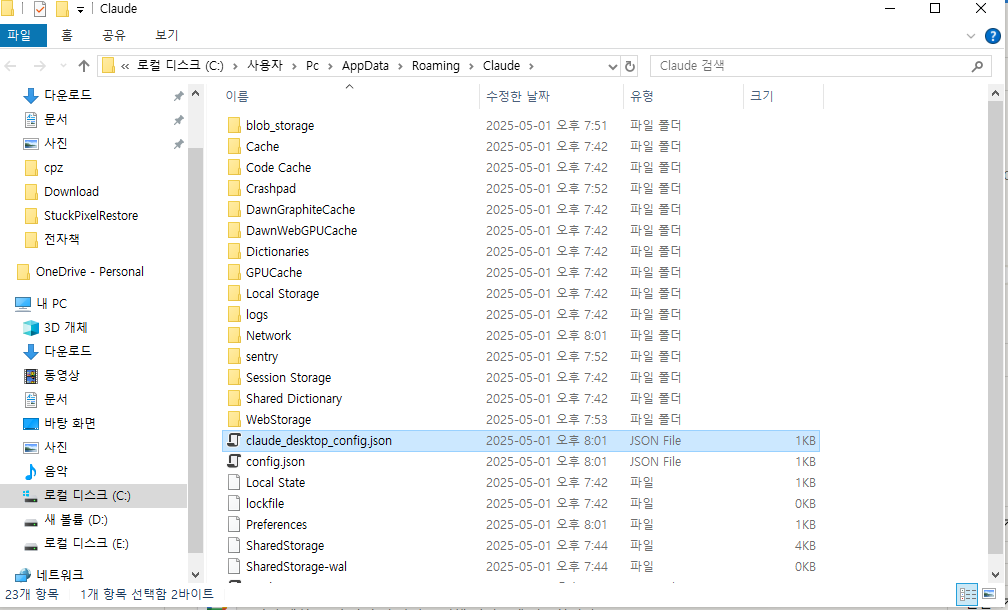This screenshot has height=610, width=1008.
Task: Open the recent locations dropdown arrow
Action: [62, 66]
